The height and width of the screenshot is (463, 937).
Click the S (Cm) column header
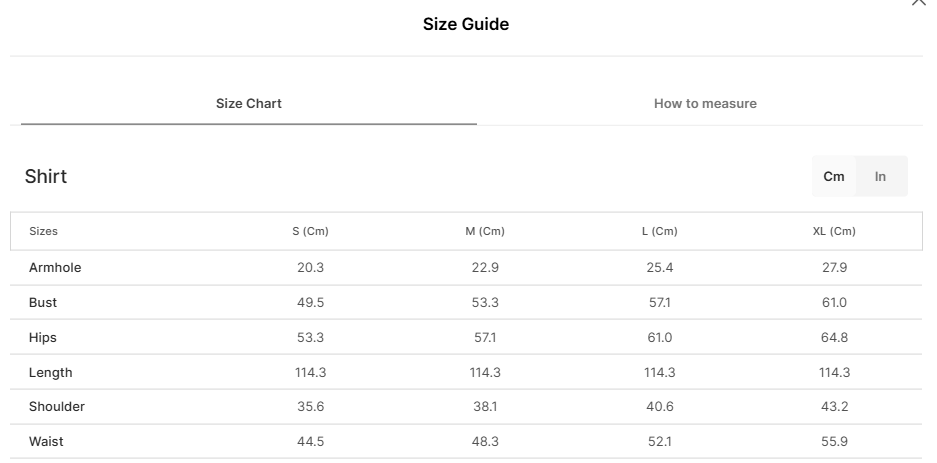click(x=310, y=231)
